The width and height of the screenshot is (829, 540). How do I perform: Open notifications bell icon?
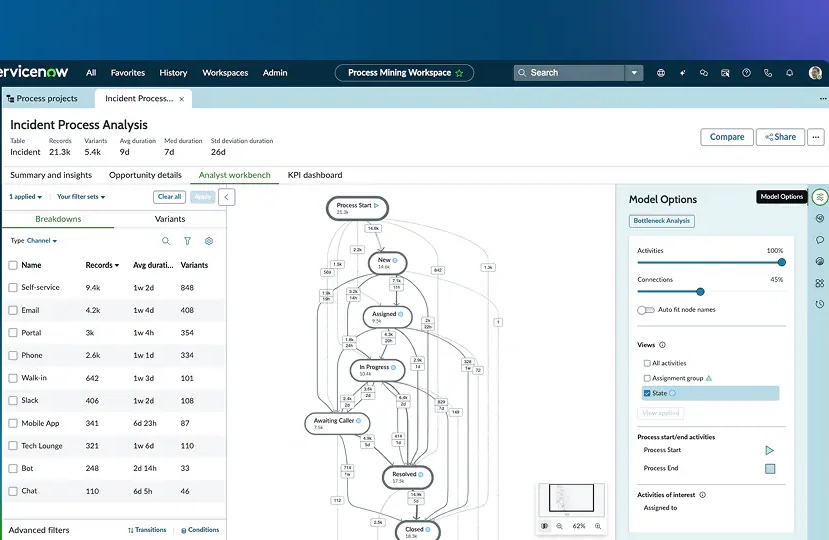[789, 73]
